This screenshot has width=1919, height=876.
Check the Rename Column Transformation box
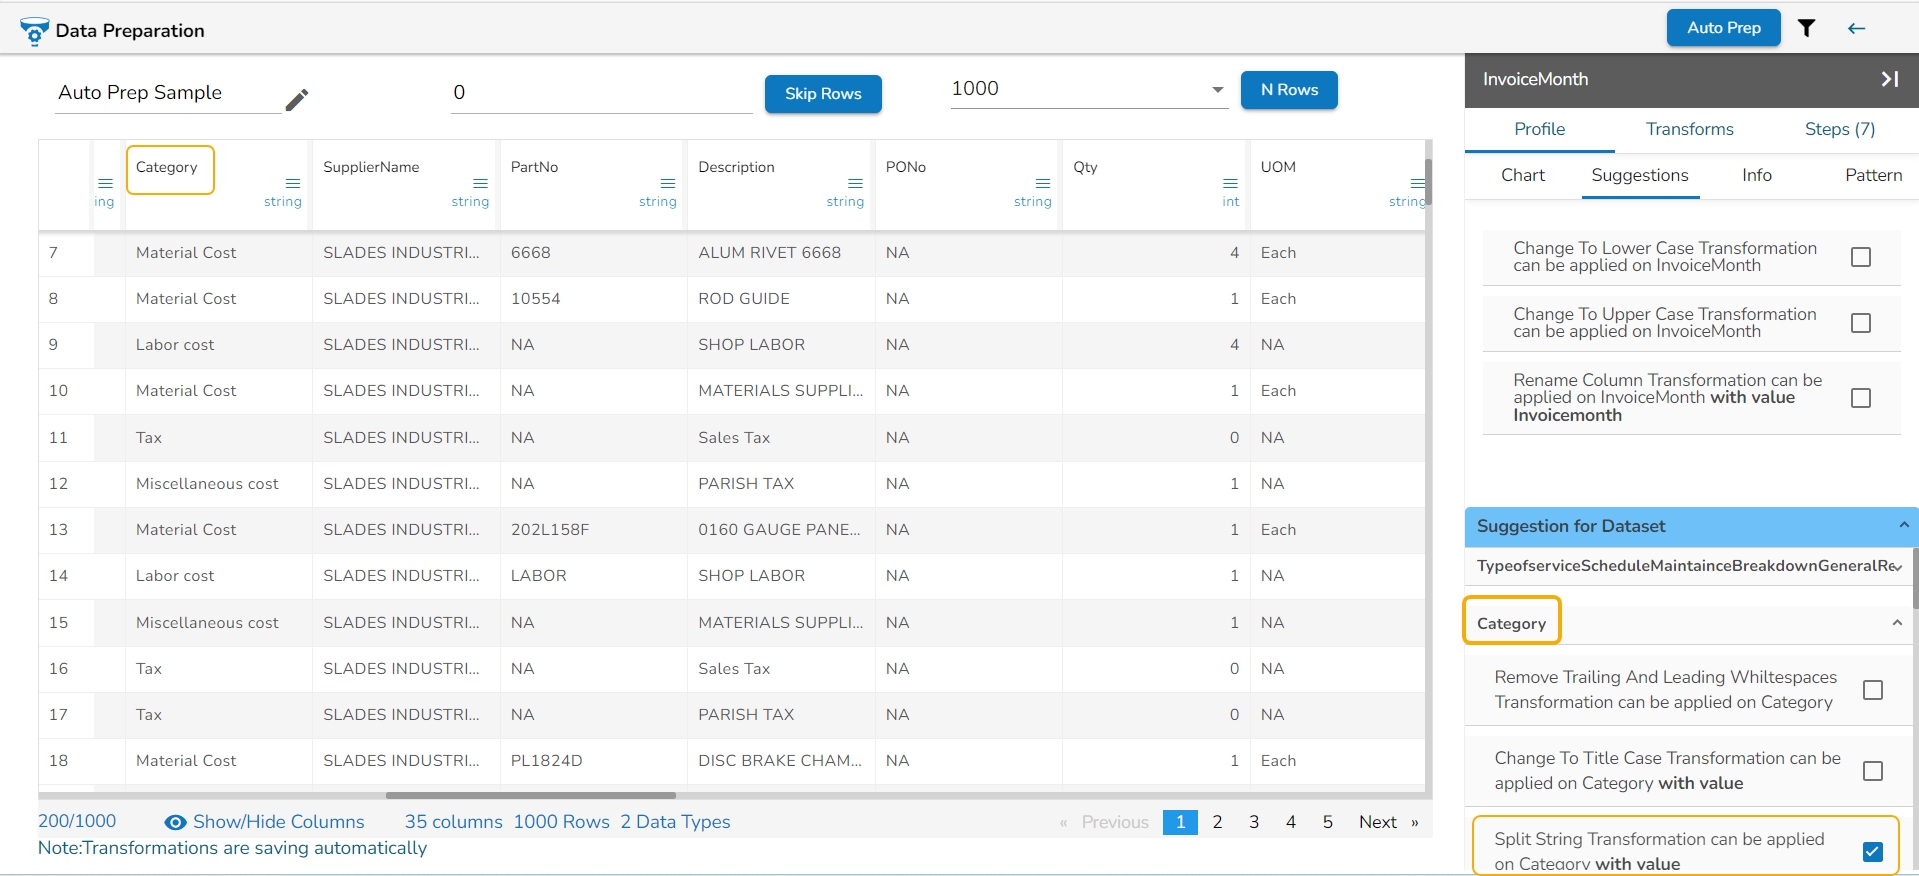[1860, 398]
